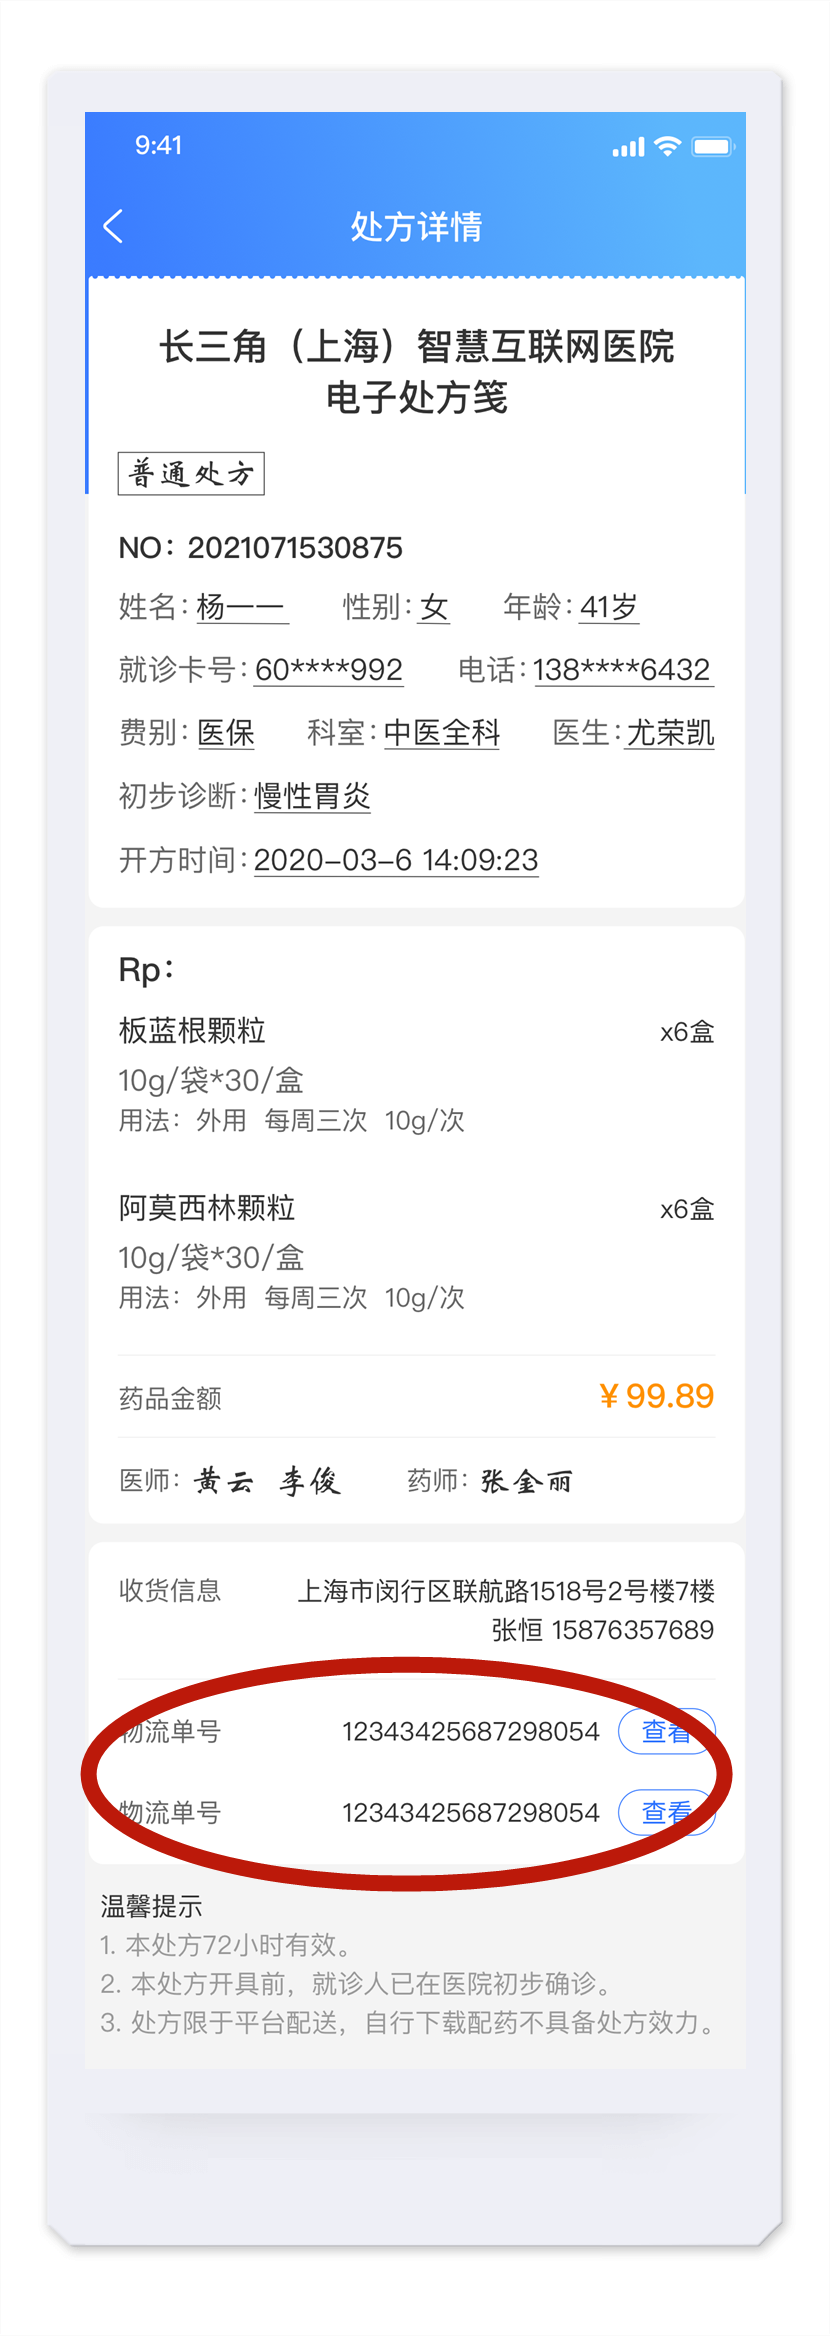Open the diagnosis 慢性胃炎
This screenshot has width=830, height=2336.
[x=312, y=796]
